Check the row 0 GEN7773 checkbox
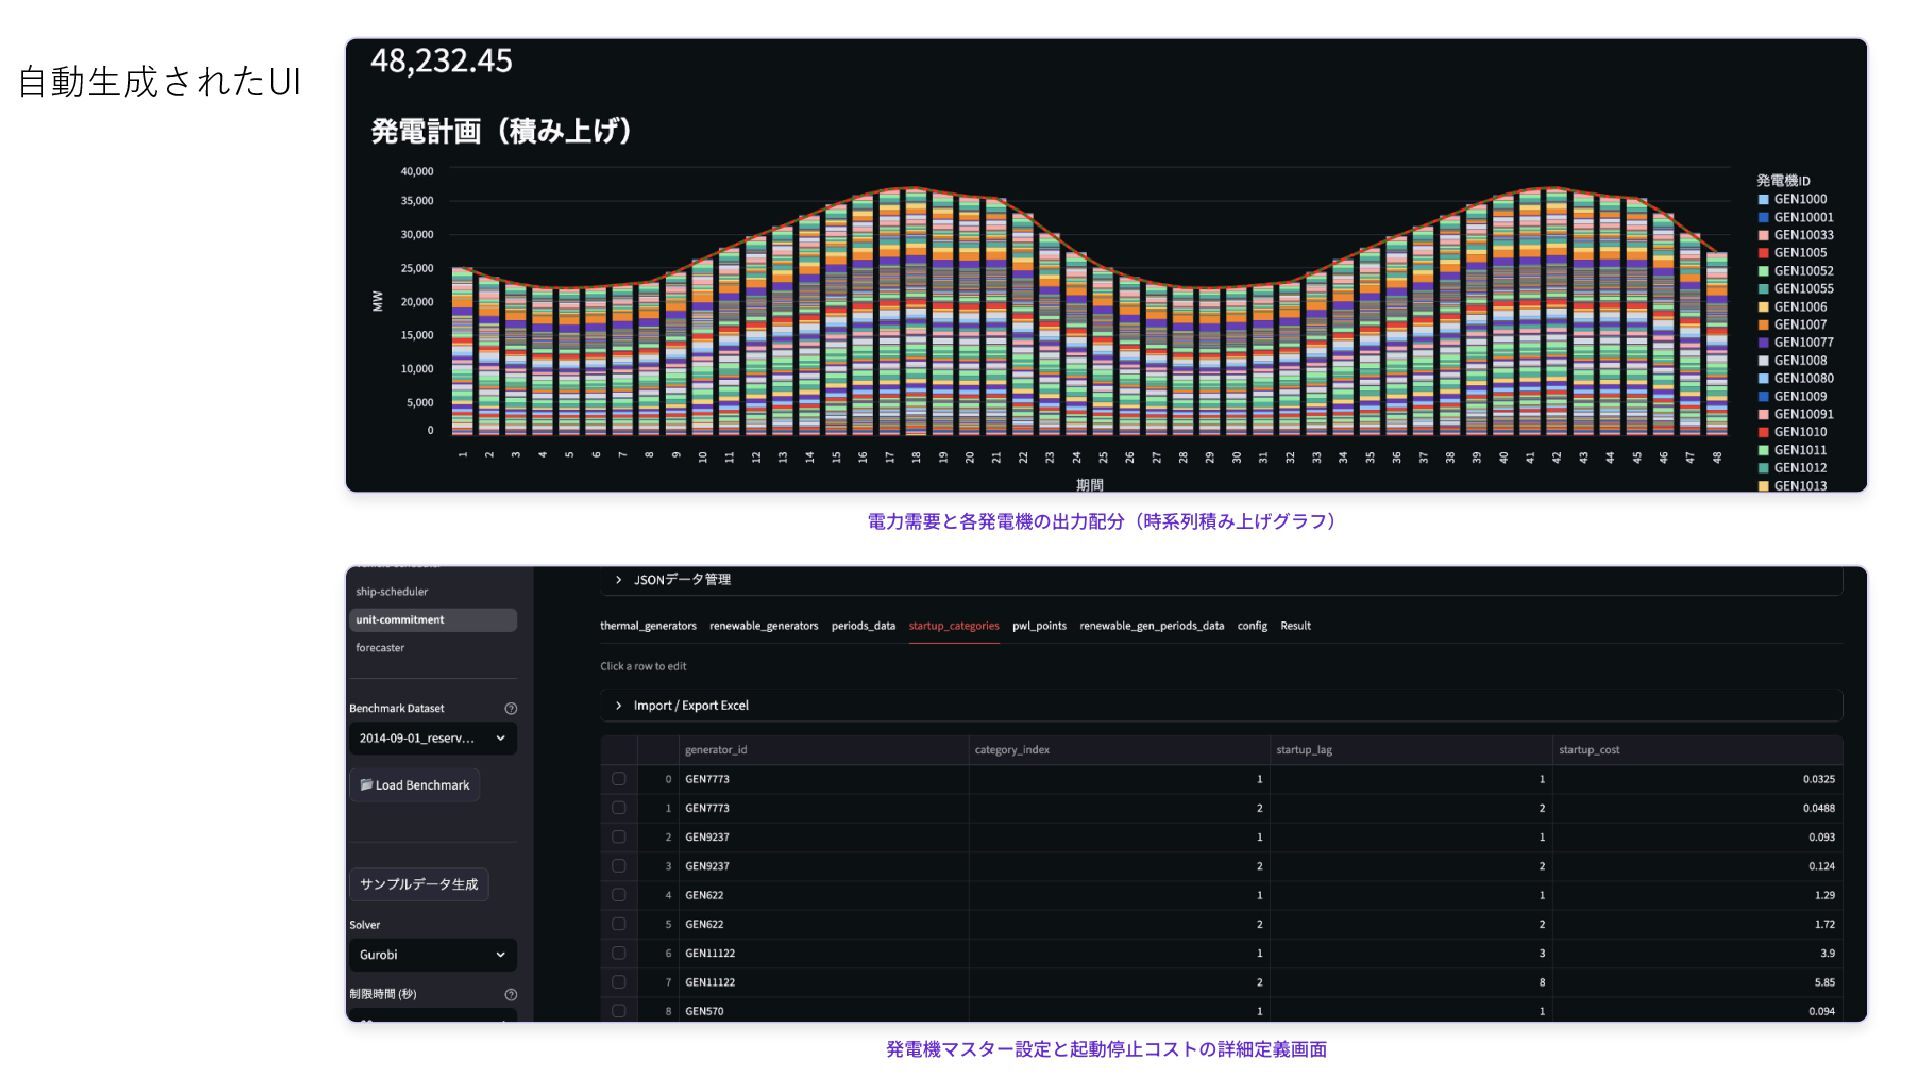 (x=619, y=779)
